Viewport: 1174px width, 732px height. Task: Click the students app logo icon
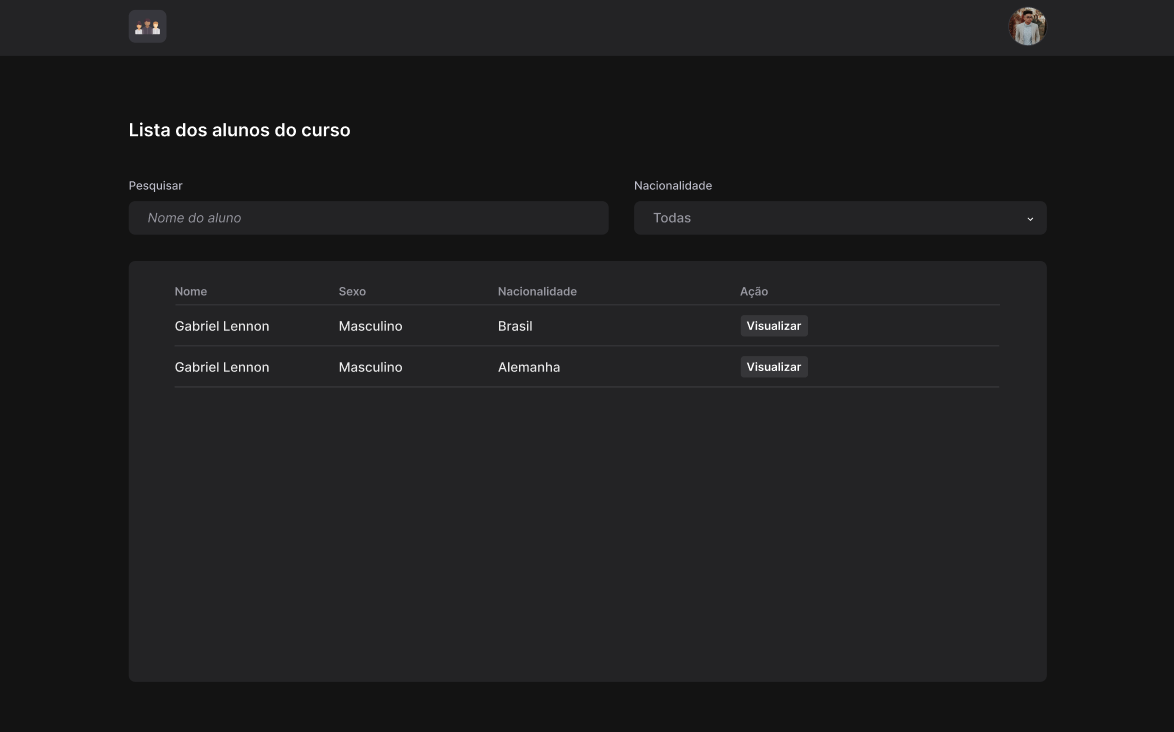147,26
